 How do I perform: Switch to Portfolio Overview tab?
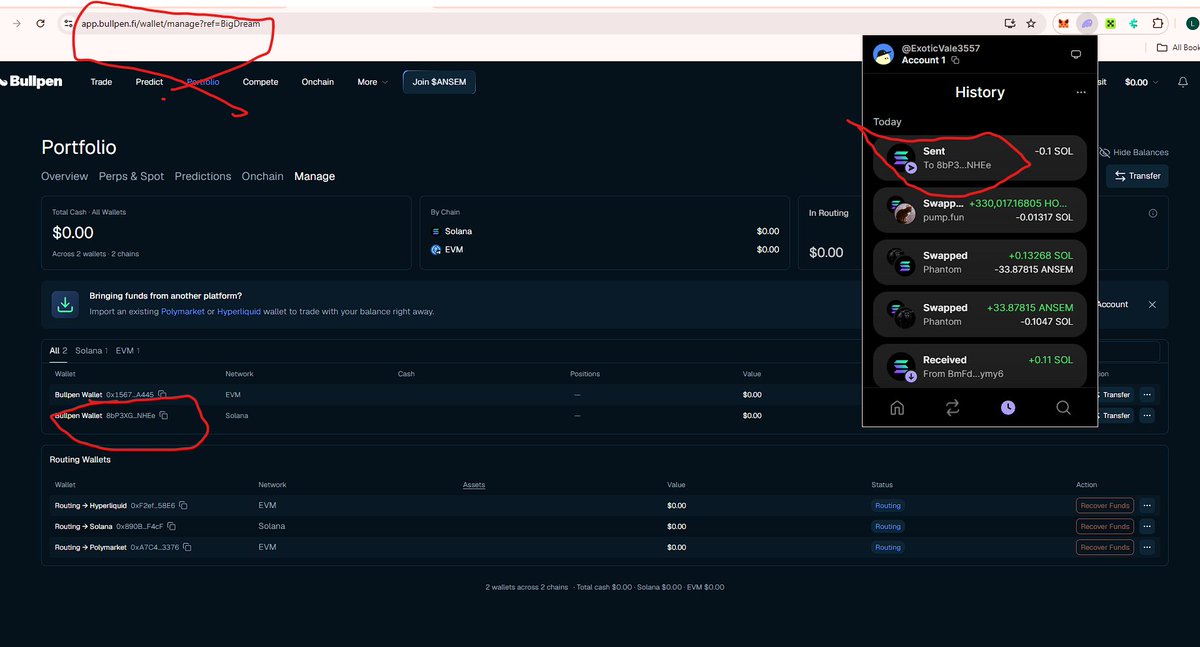pyautogui.click(x=65, y=176)
